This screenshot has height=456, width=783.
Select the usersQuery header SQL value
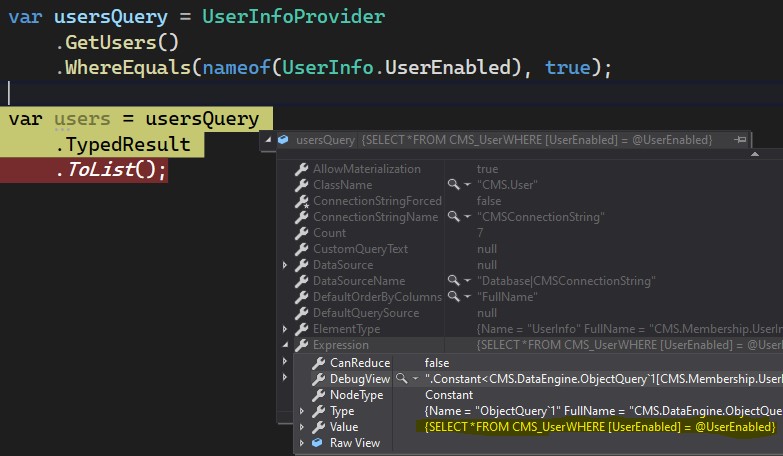[x=537, y=140]
